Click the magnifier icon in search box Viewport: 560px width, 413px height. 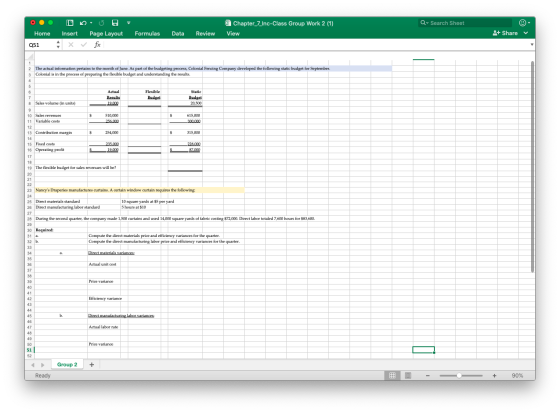[x=423, y=23]
